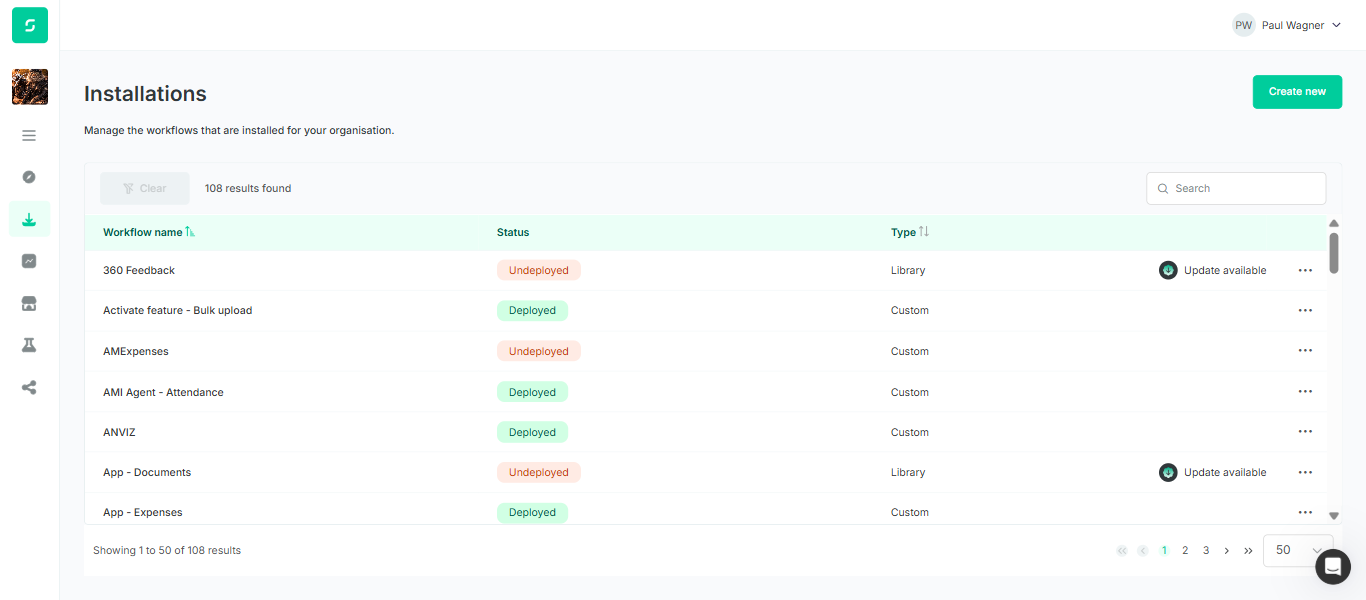Click the ANVIZ workflow name
The height and width of the screenshot is (600, 1366).
click(x=119, y=432)
